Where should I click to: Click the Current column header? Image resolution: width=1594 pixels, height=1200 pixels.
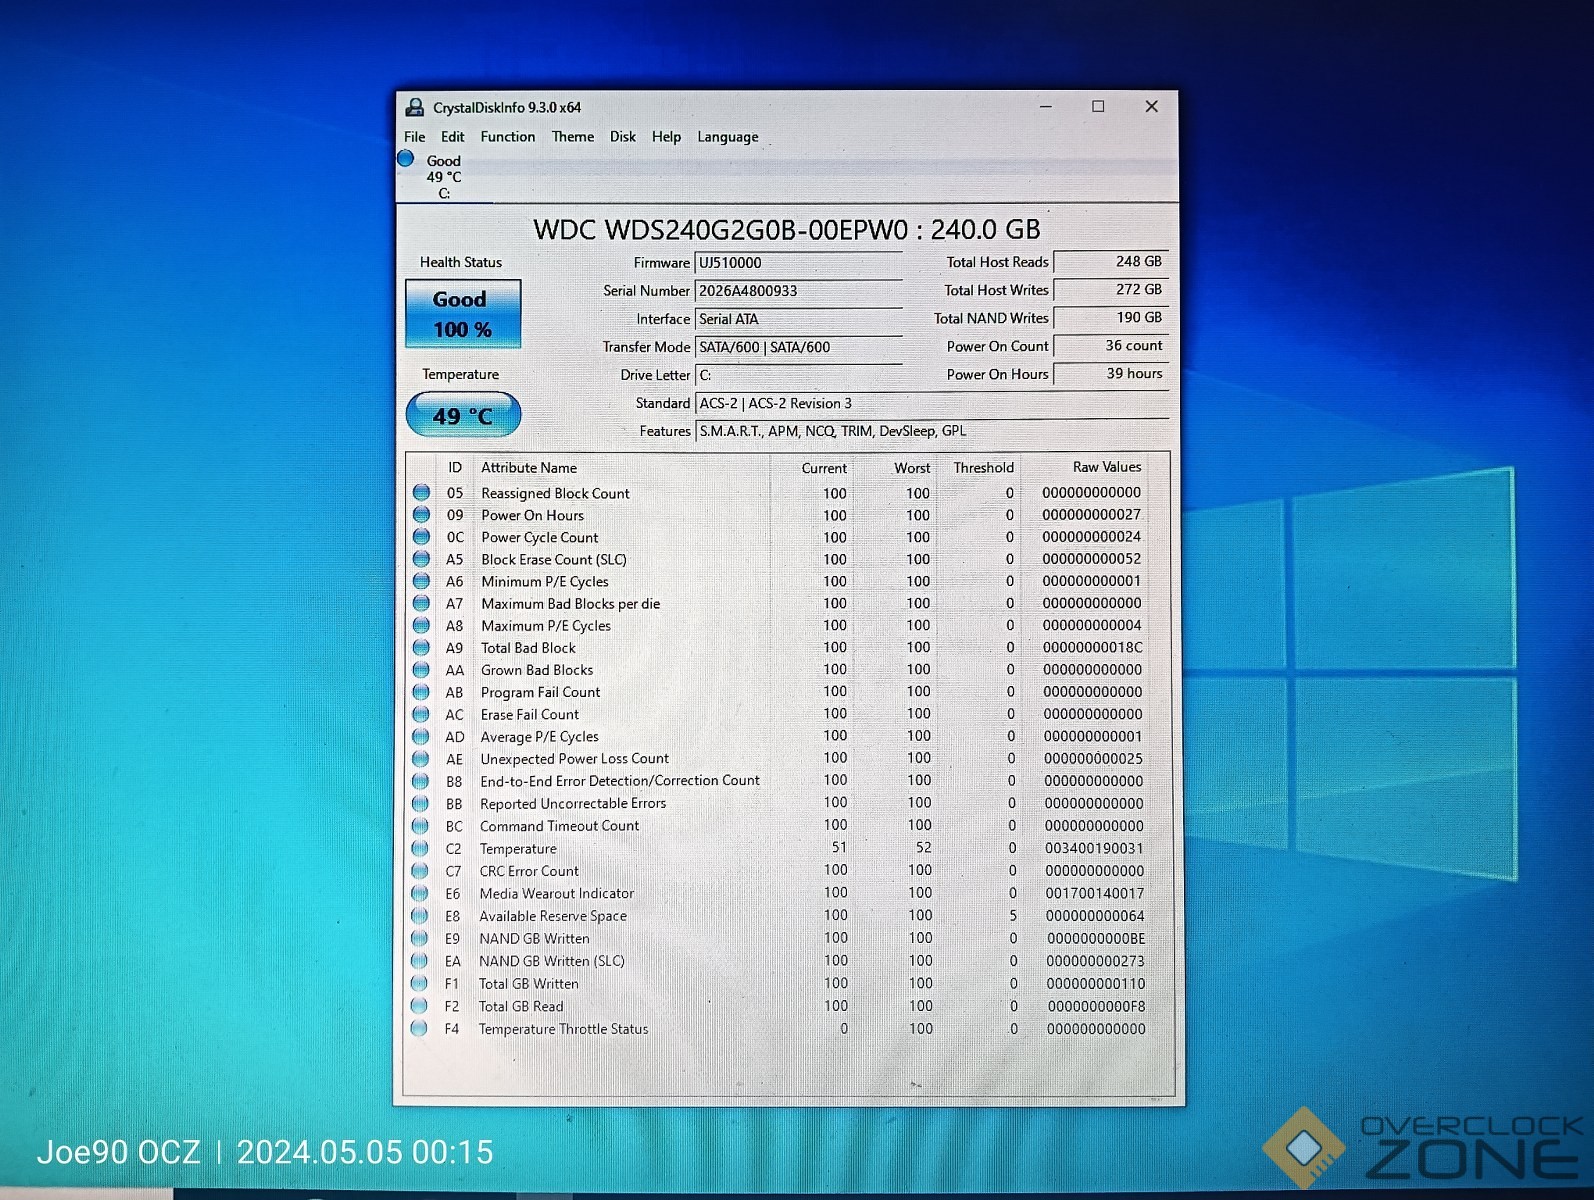point(824,468)
